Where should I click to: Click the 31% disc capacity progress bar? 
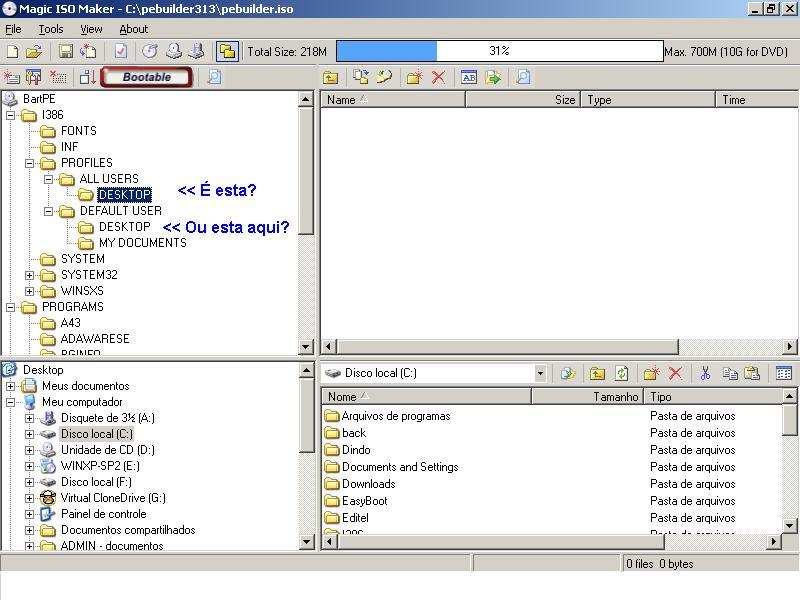[499, 51]
